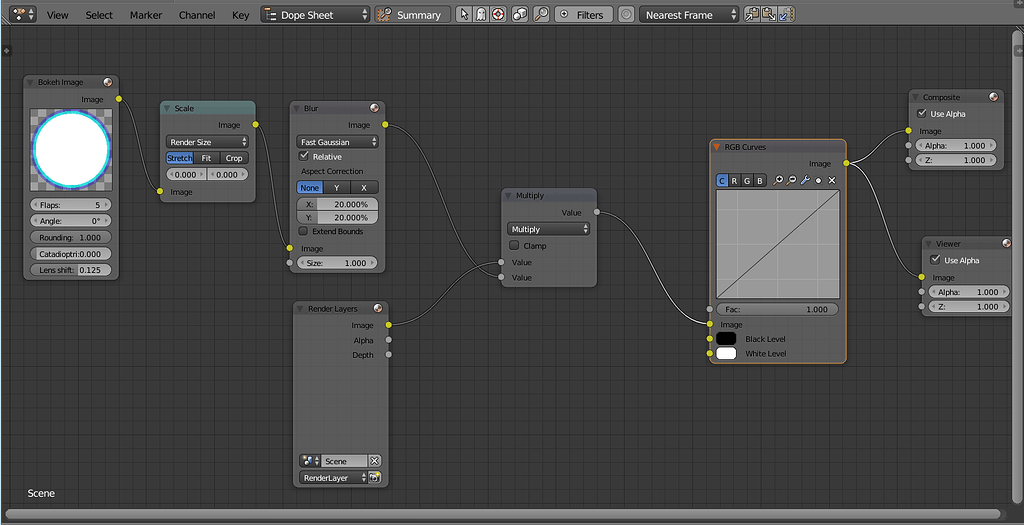Open the Key menu
The image size is (1024, 525).
click(x=240, y=14)
